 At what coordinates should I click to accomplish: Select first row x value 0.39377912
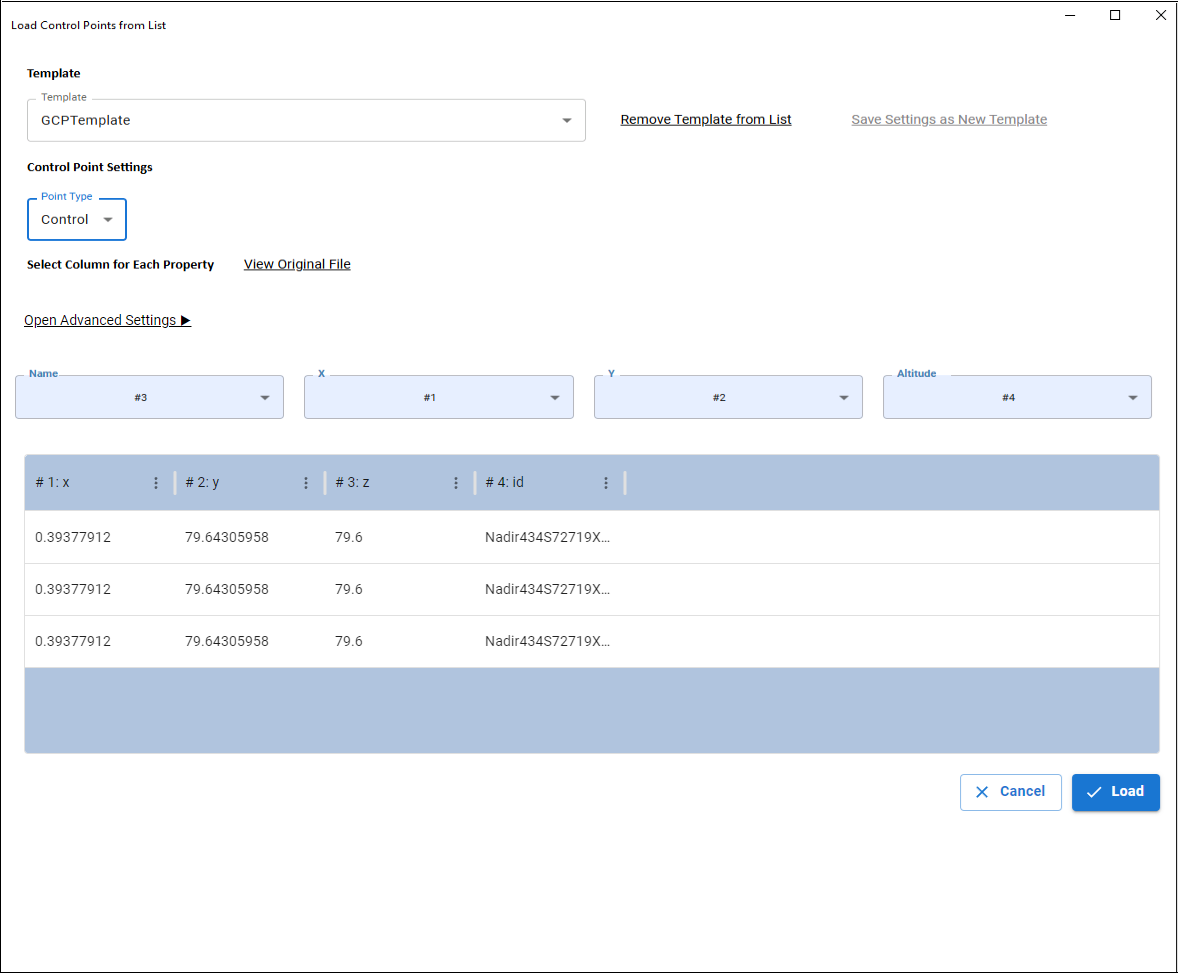pyautogui.click(x=73, y=537)
